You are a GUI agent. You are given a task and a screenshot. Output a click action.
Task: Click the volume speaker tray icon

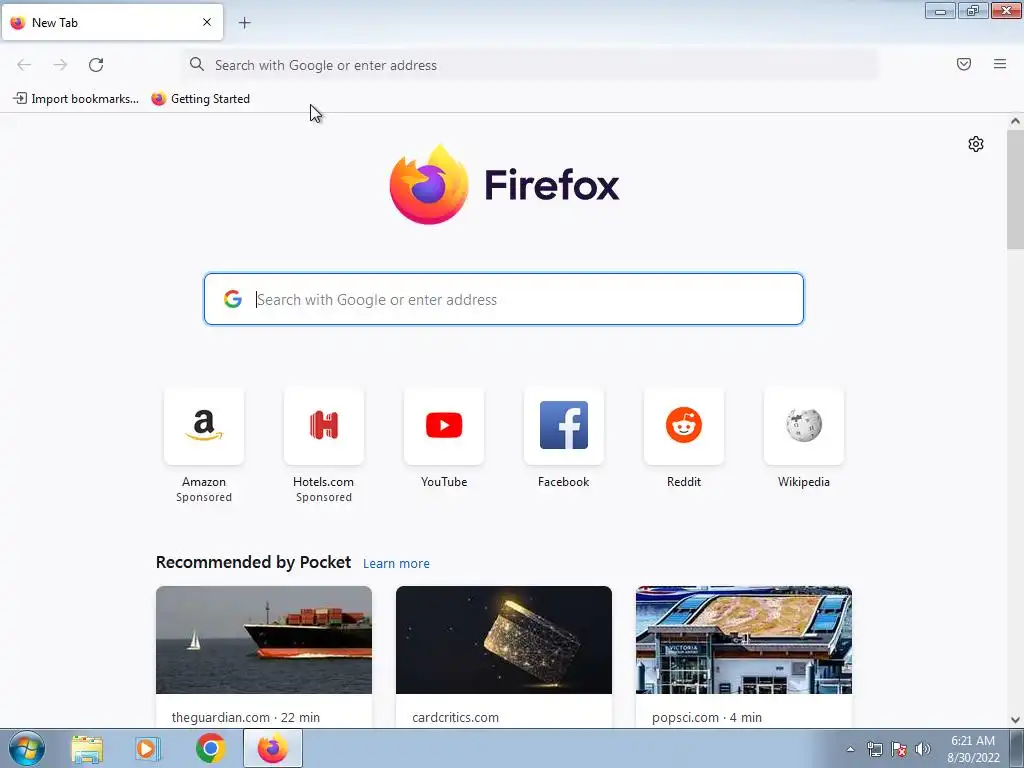pyautogui.click(x=923, y=749)
